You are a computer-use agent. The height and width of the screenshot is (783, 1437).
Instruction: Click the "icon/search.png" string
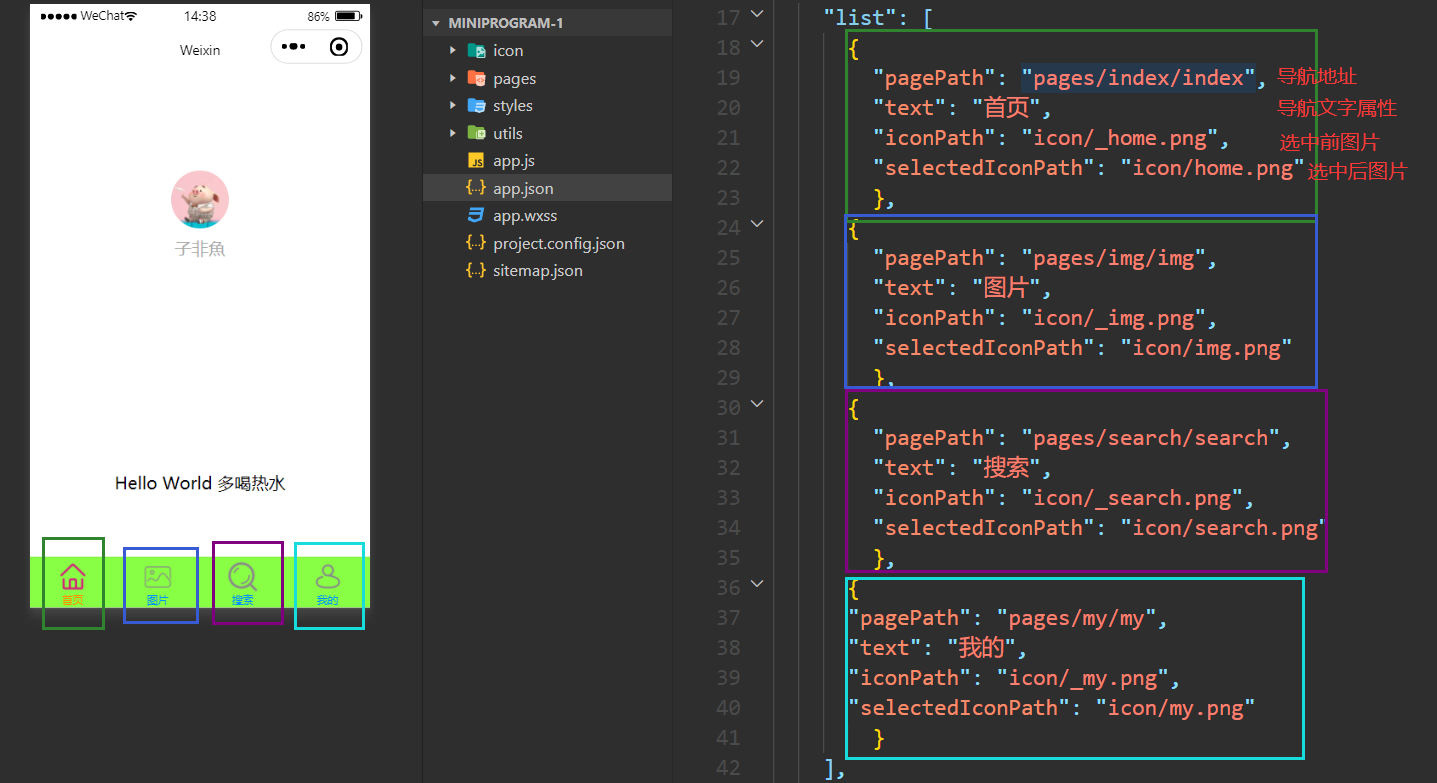click(x=1225, y=528)
